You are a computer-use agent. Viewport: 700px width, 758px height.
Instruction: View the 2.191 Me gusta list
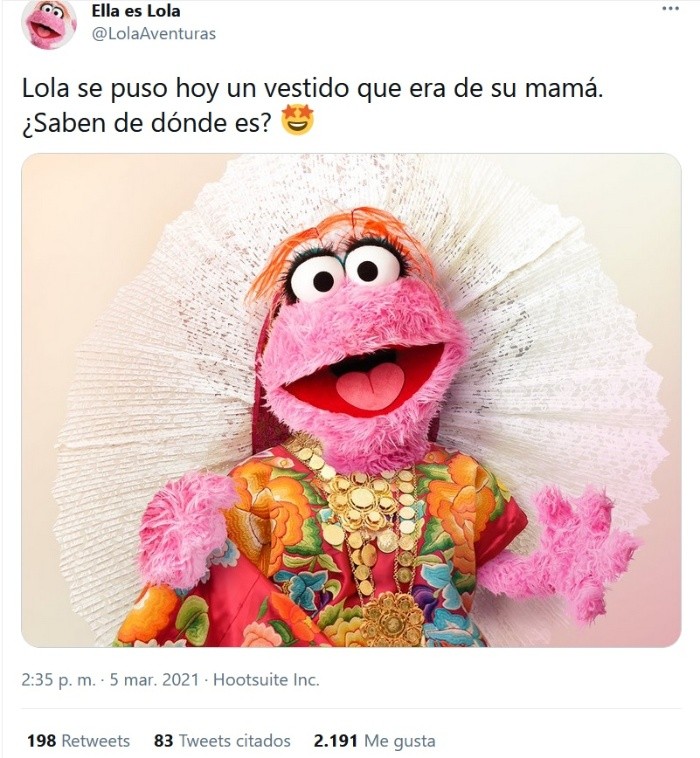[375, 741]
